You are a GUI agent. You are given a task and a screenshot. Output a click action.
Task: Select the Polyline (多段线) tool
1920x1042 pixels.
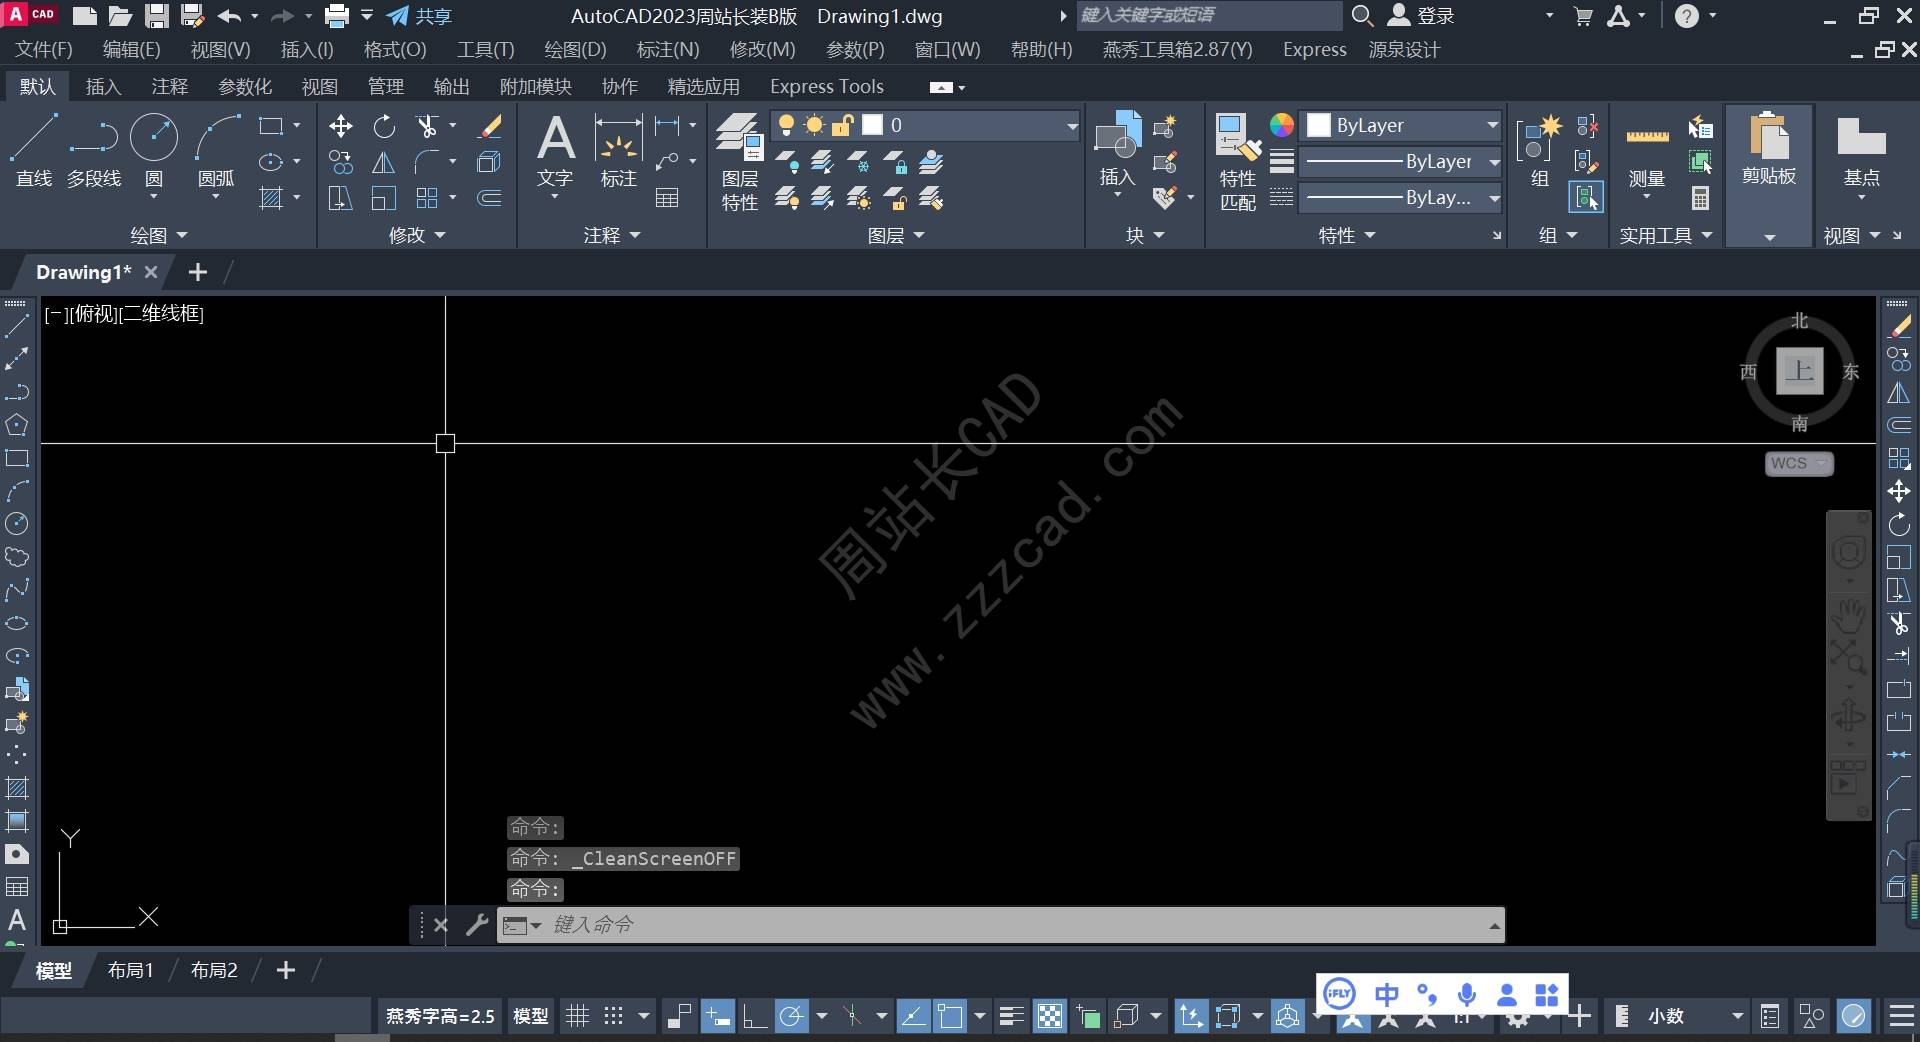94,150
